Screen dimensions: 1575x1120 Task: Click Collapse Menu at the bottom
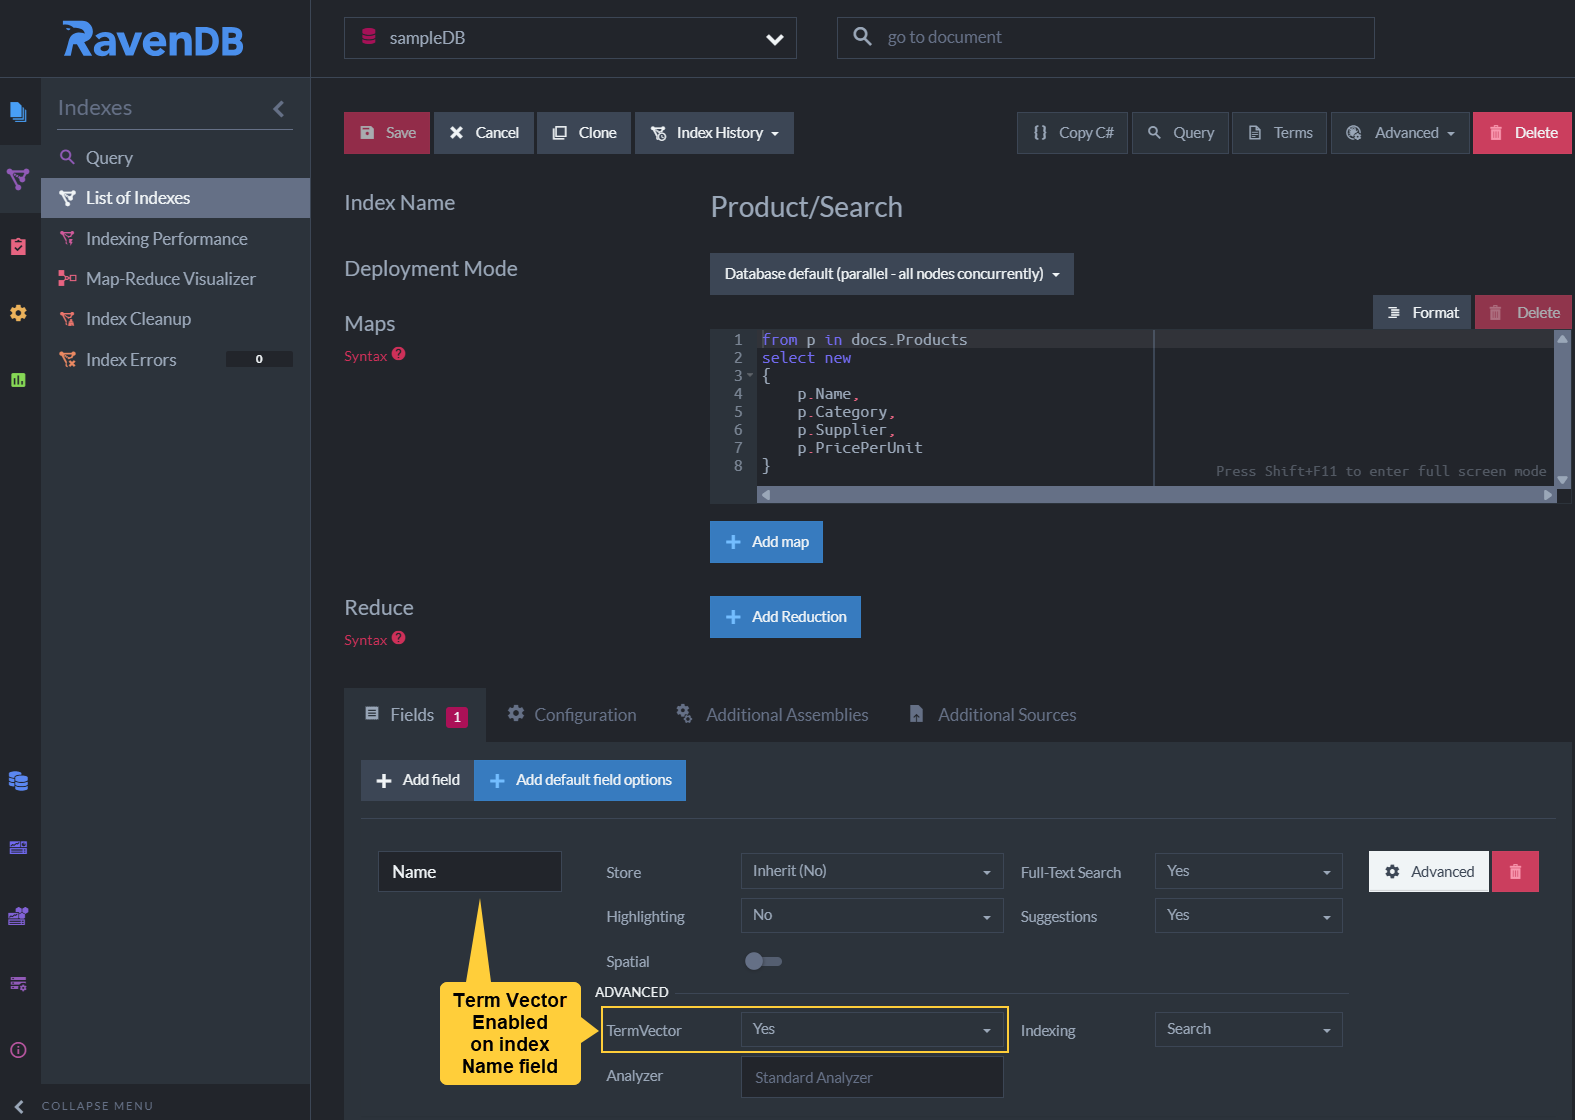97,1106
